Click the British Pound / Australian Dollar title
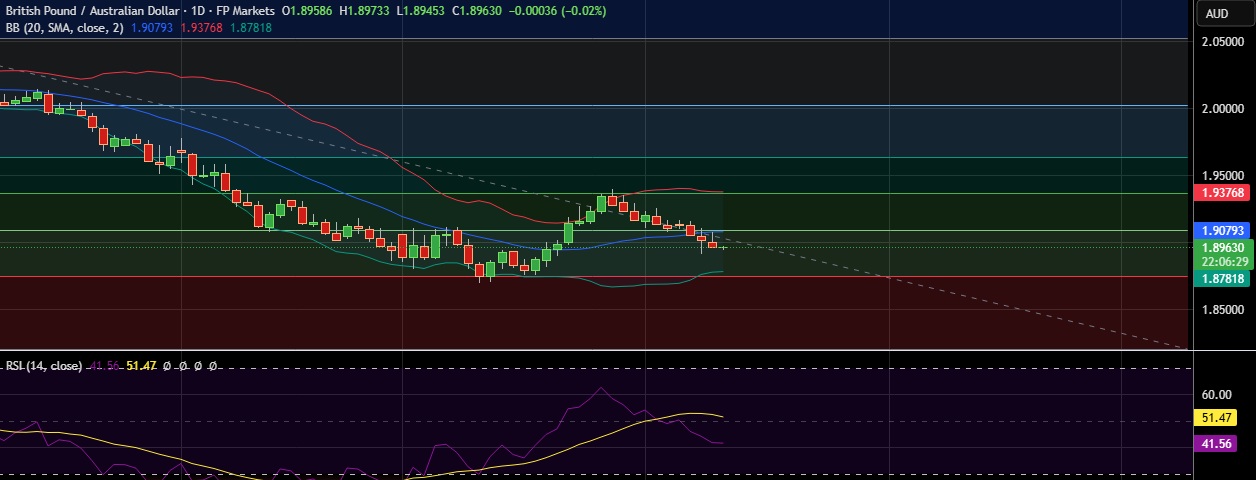Viewport: 1256px width, 480px height. 90,11
